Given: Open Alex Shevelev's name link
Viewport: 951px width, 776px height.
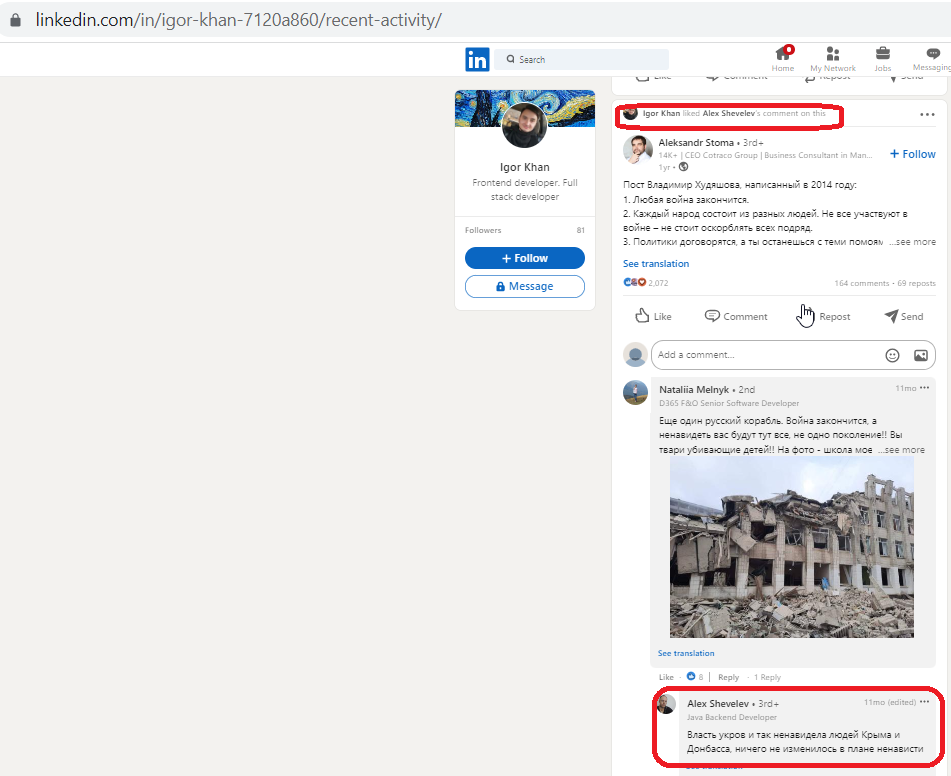Looking at the screenshot, I should [717, 703].
